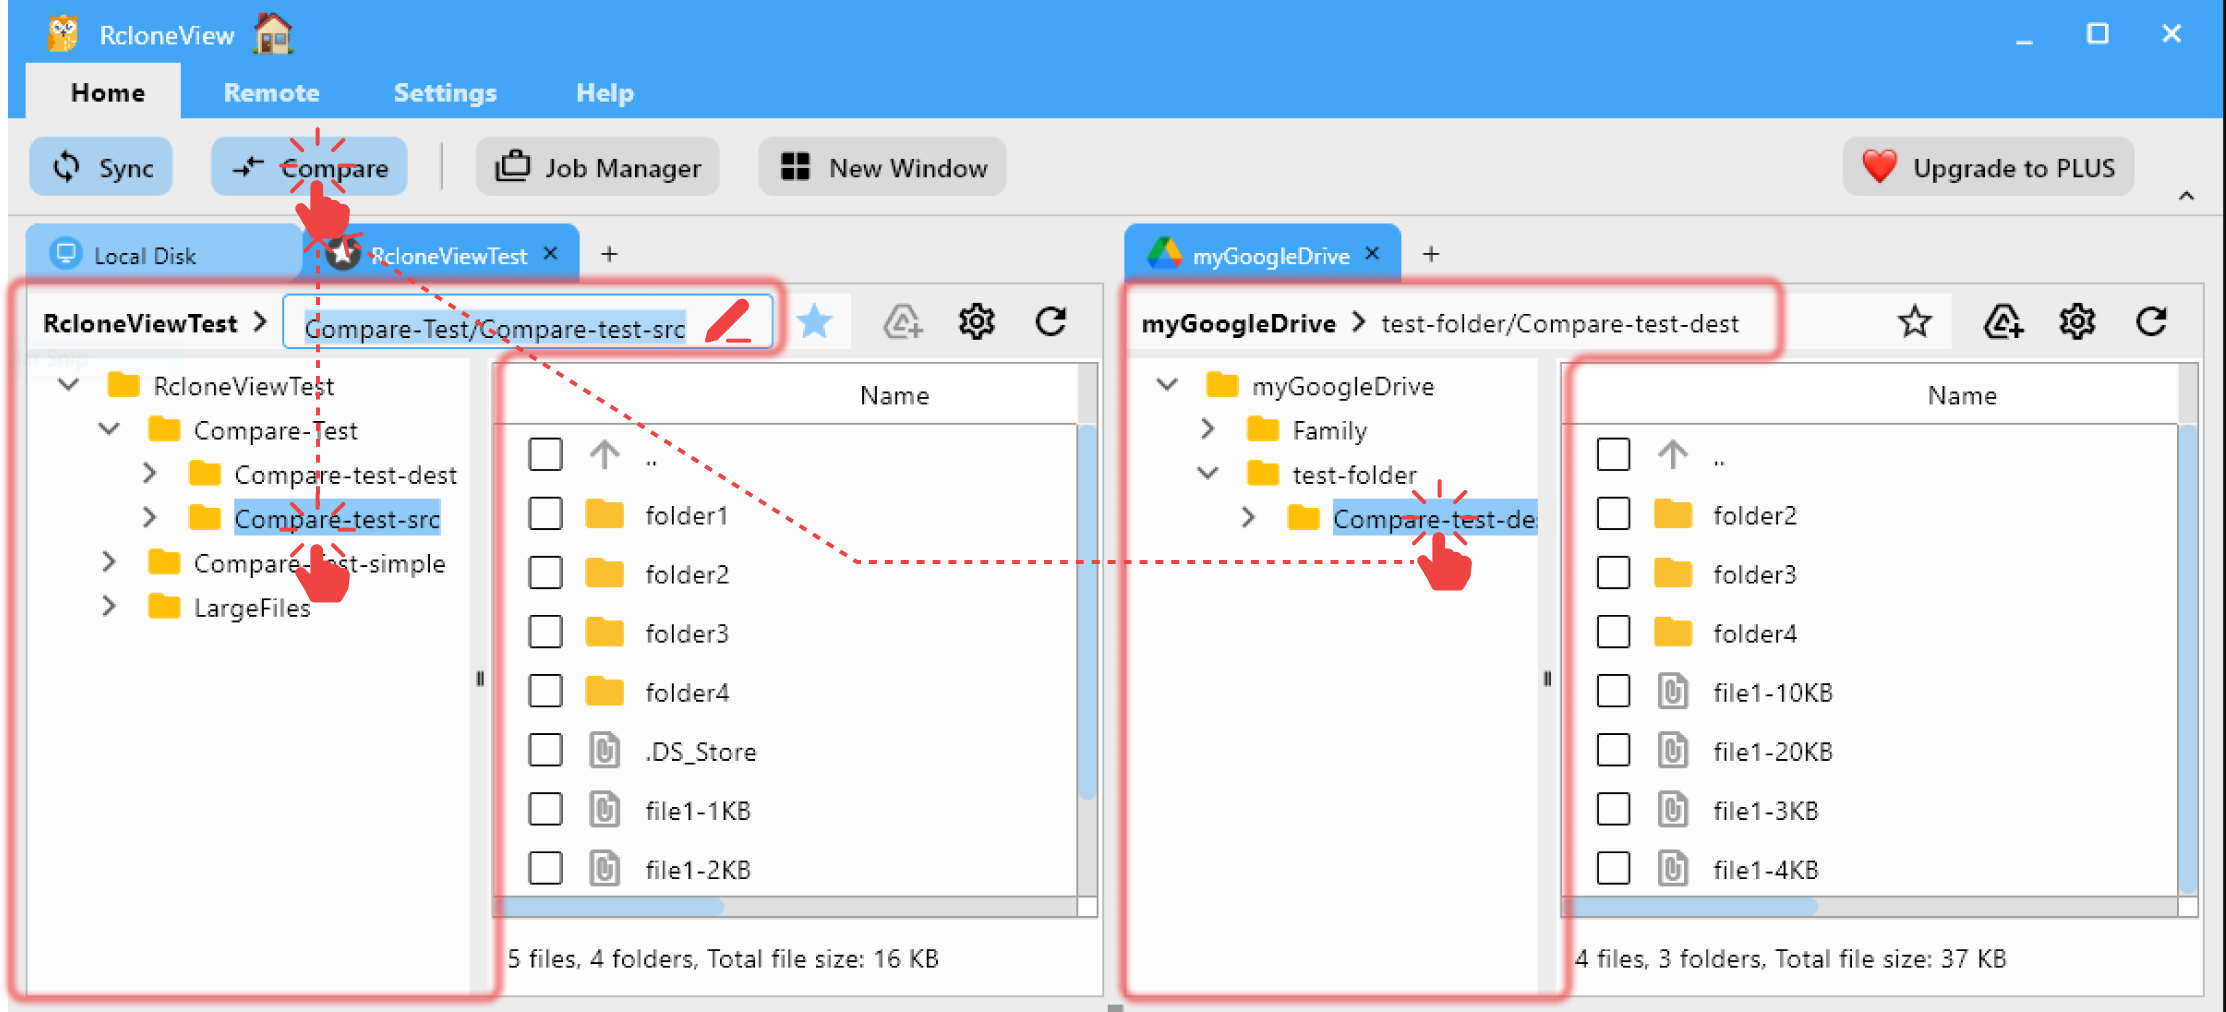The image size is (2226, 1012).
Task: Tick the checkbox beside .DS_Store
Action: 546,750
